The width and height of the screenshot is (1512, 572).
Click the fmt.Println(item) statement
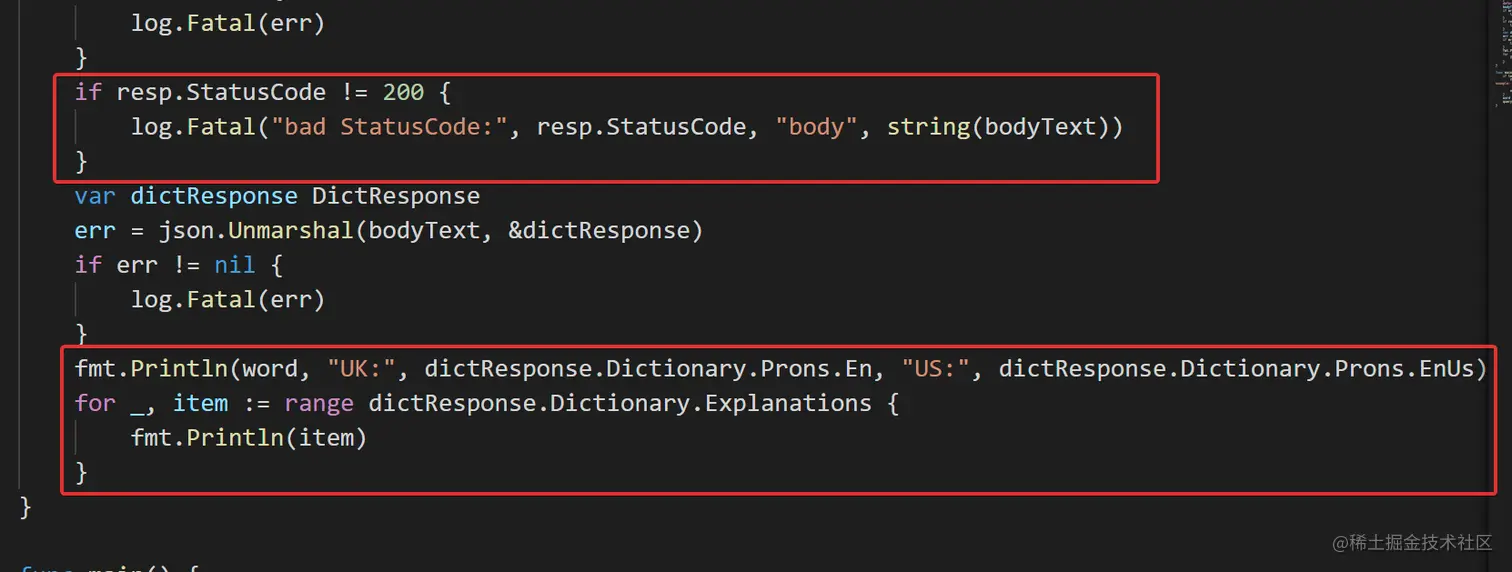click(x=248, y=437)
